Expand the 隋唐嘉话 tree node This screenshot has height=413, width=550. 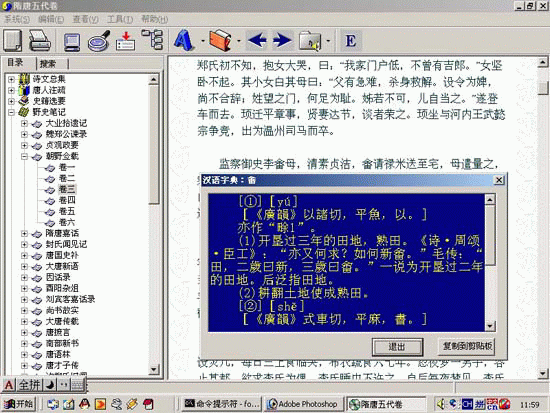[x=24, y=234]
